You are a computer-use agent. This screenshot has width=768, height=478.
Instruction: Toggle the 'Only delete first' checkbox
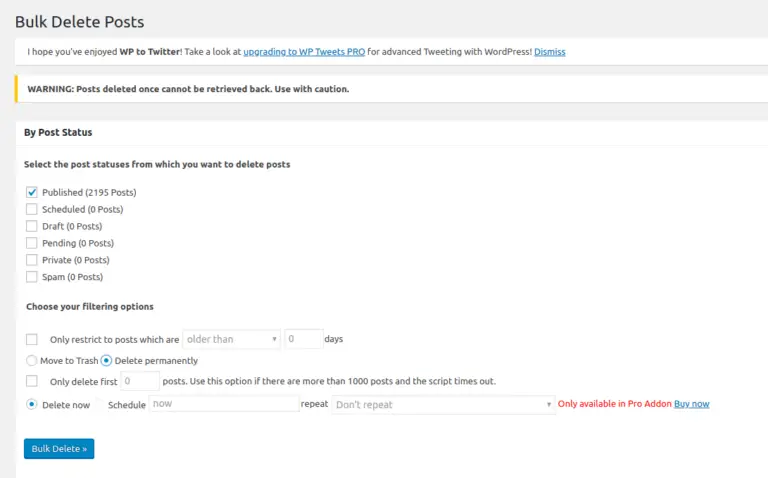tap(32, 381)
